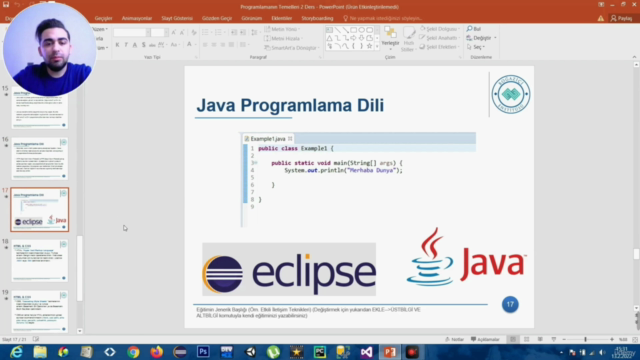Viewport: 640px width, 360px height.
Task: Click the zoom slider handle
Action: point(585,339)
